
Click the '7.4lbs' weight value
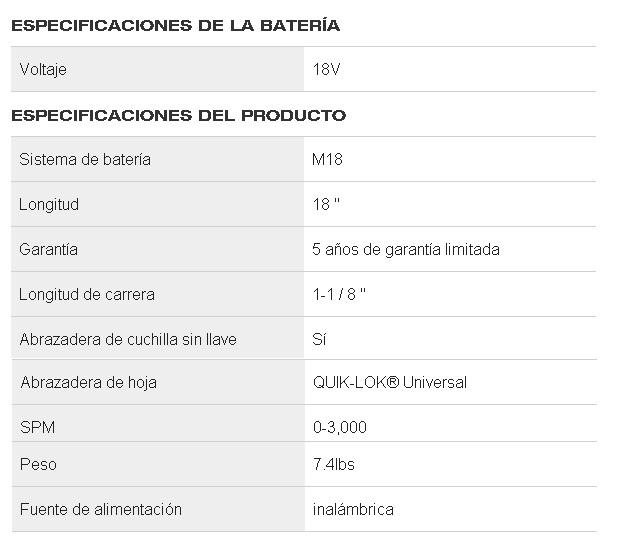[334, 465]
